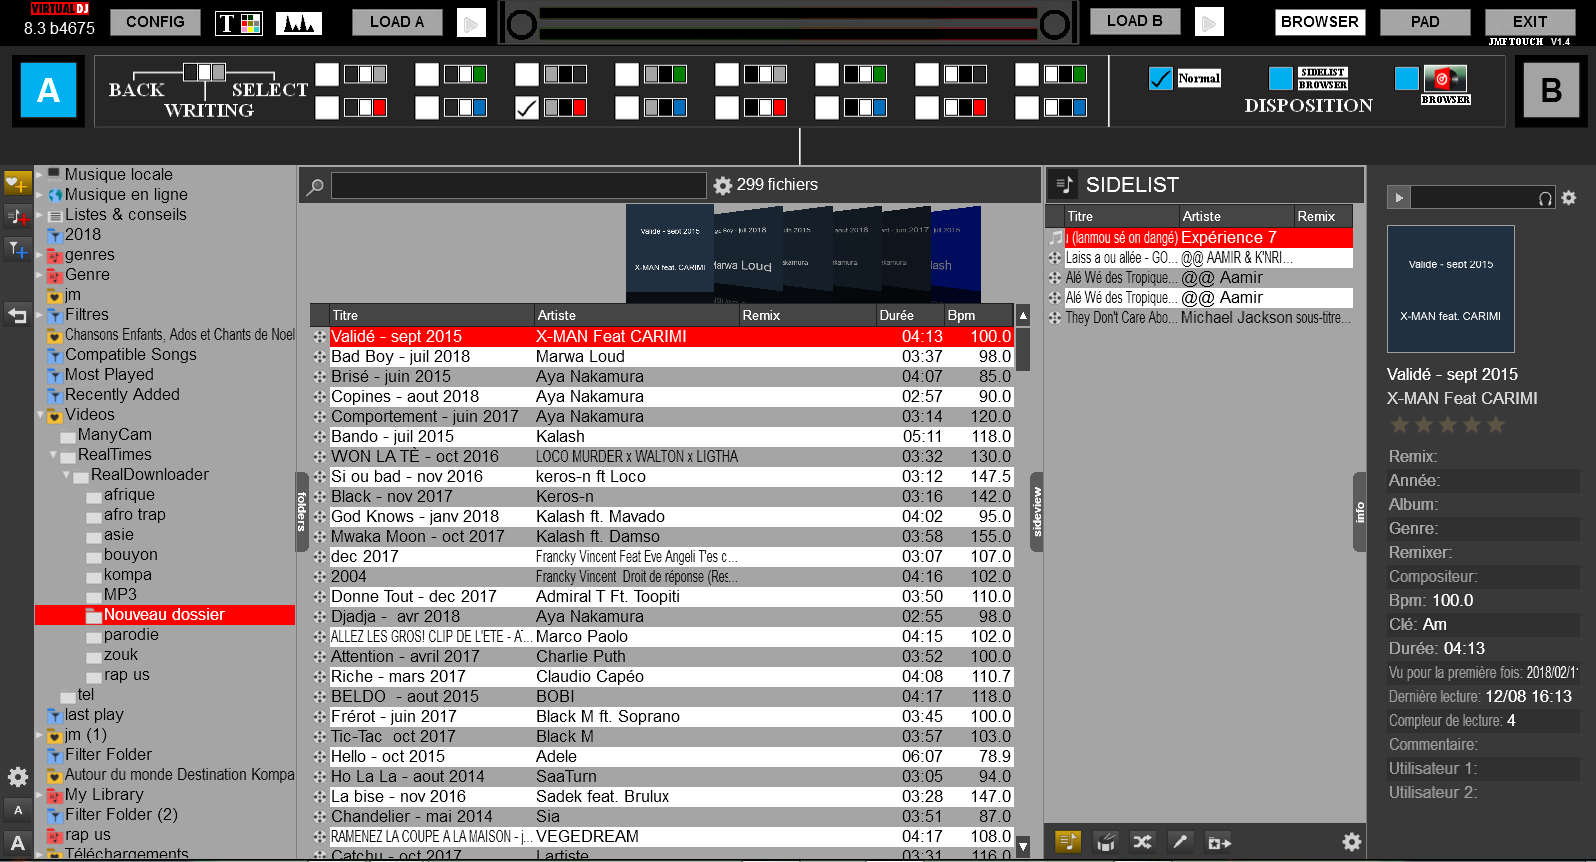Expand Listes & conseils node
1596x862 pixels.
tap(40, 215)
